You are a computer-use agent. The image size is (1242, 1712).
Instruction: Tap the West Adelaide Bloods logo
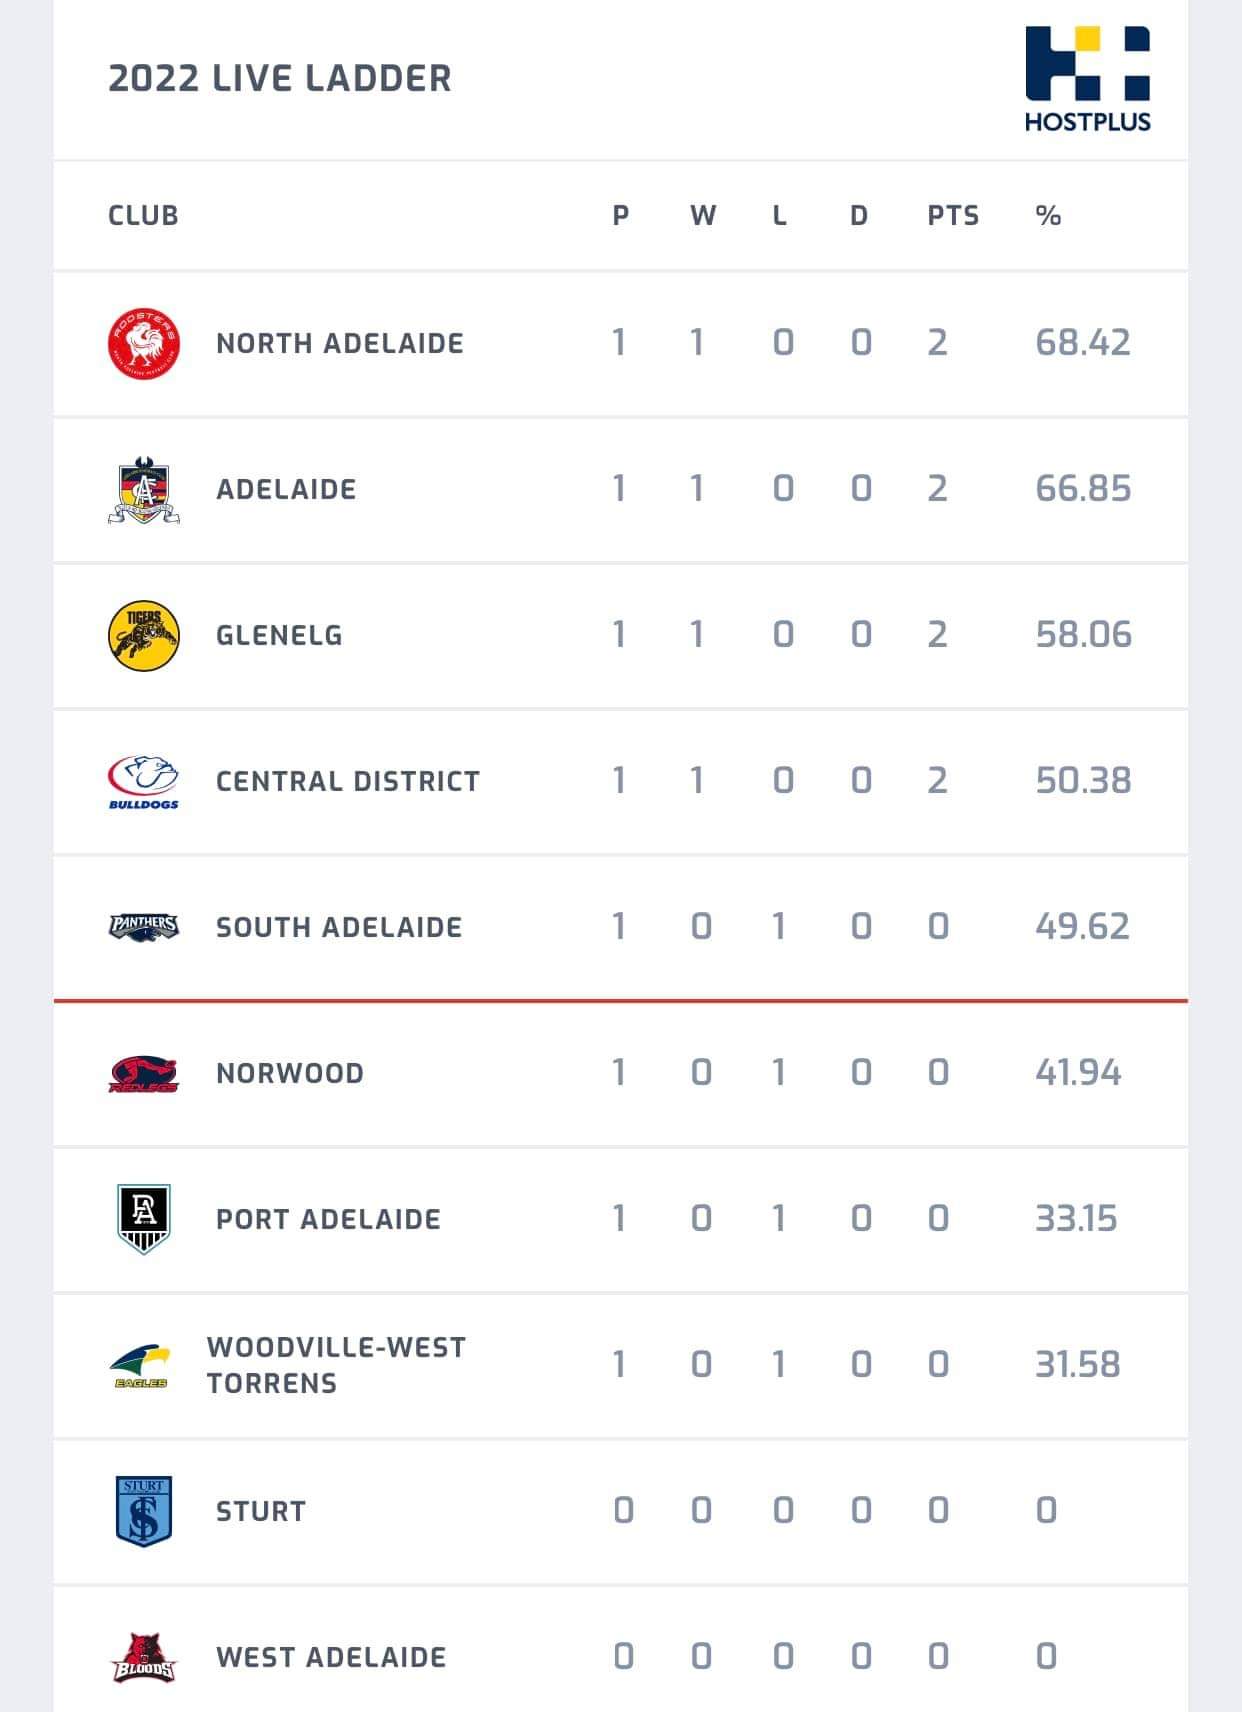tap(143, 1657)
